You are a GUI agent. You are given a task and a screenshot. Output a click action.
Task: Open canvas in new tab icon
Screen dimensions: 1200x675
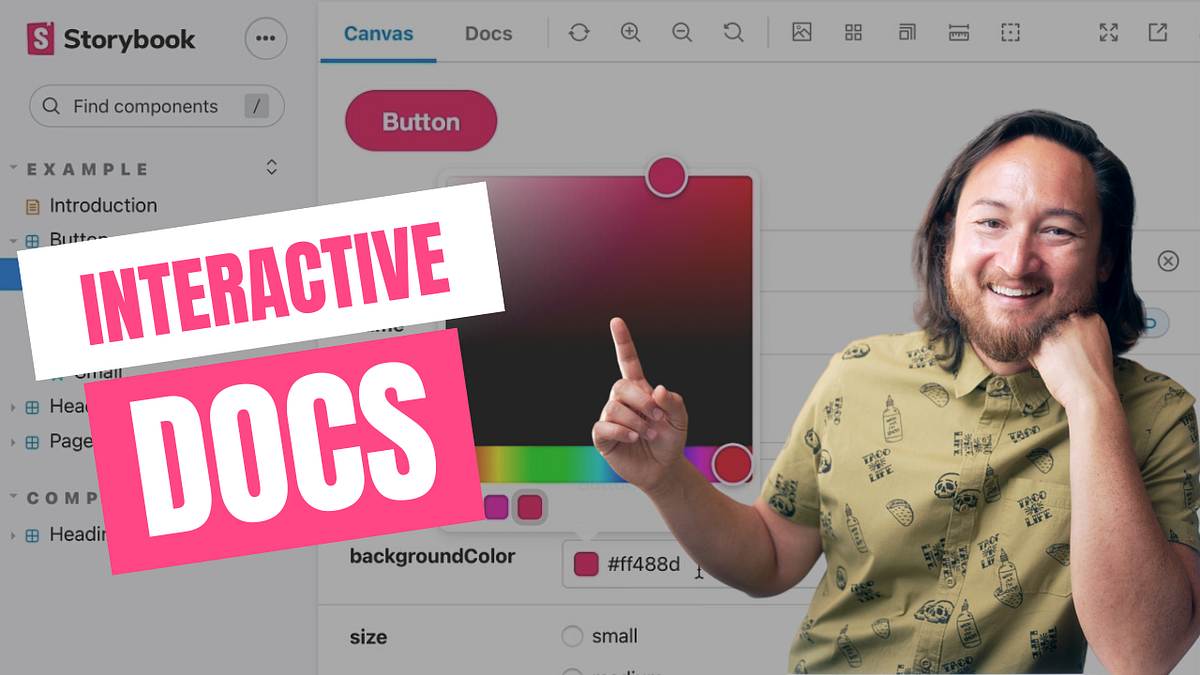click(1157, 33)
